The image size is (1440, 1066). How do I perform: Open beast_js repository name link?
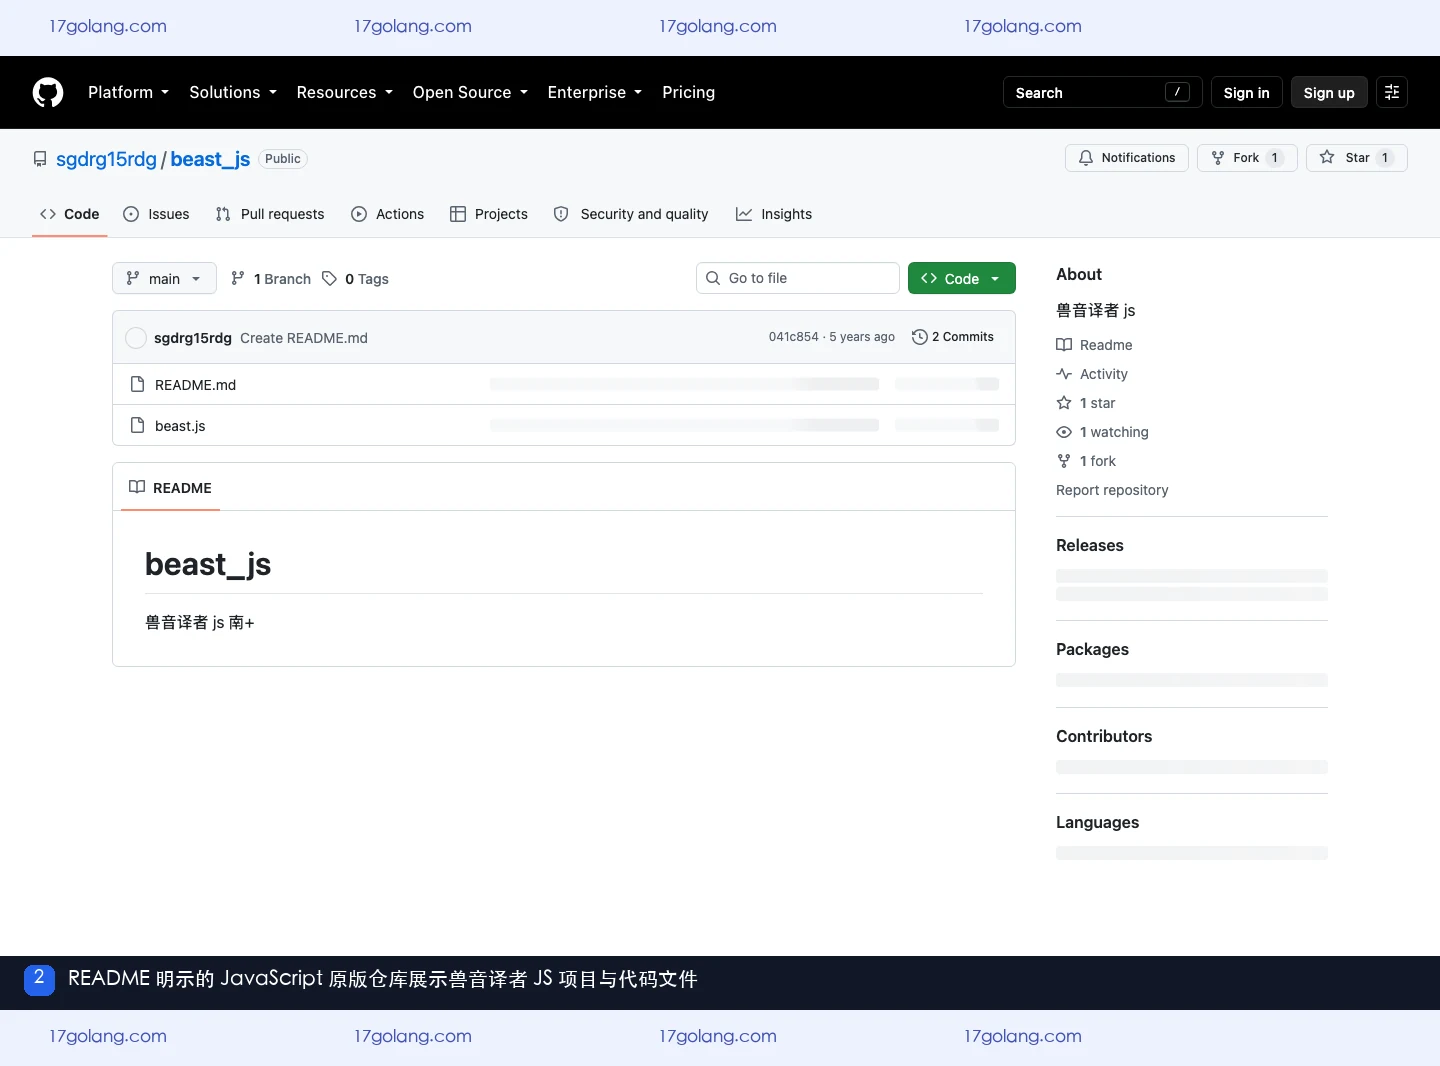tap(210, 159)
